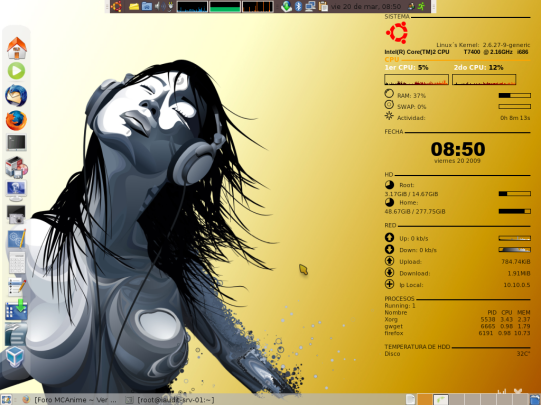Switch to the orange active workspace

point(425,400)
